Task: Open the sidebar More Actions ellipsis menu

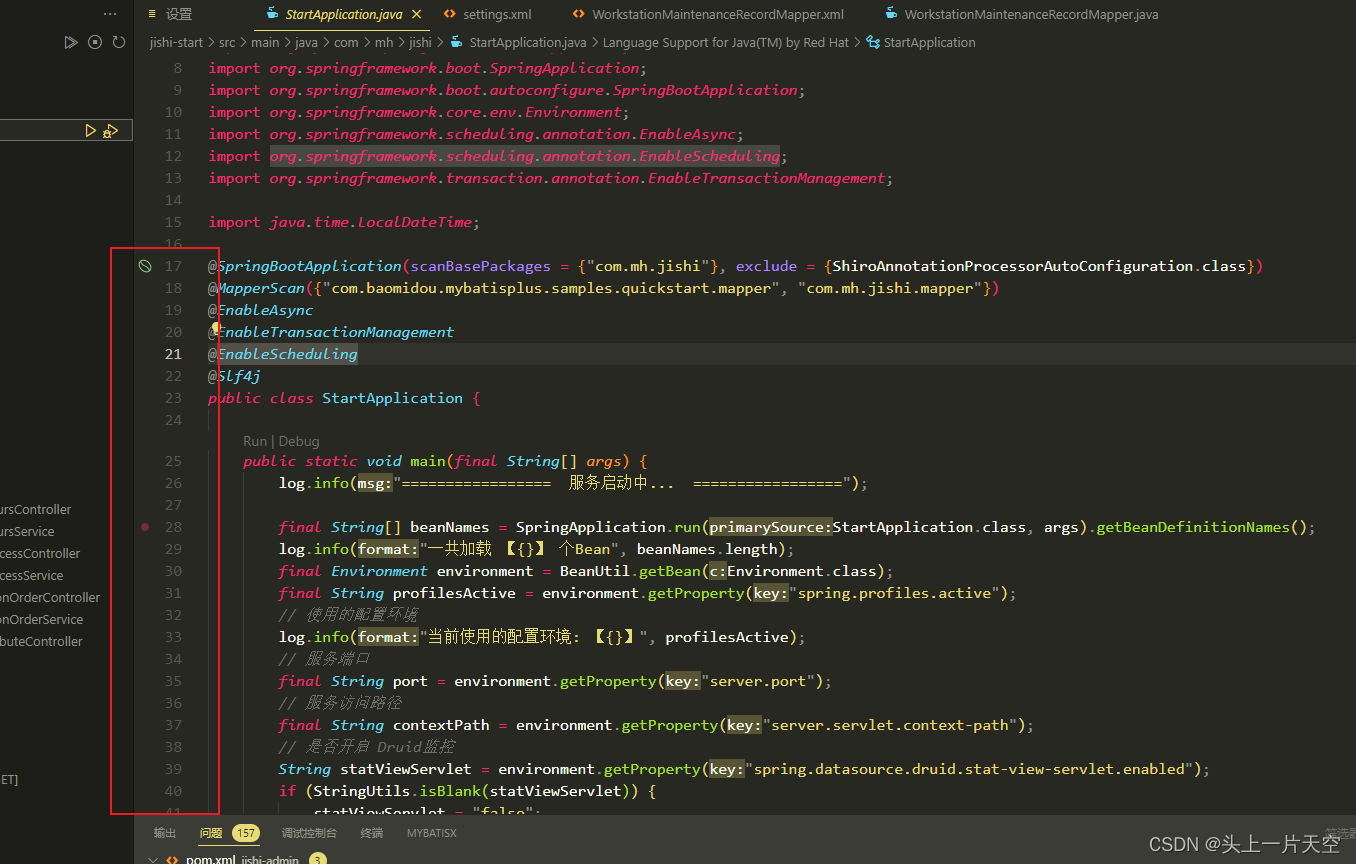Action: click(110, 14)
